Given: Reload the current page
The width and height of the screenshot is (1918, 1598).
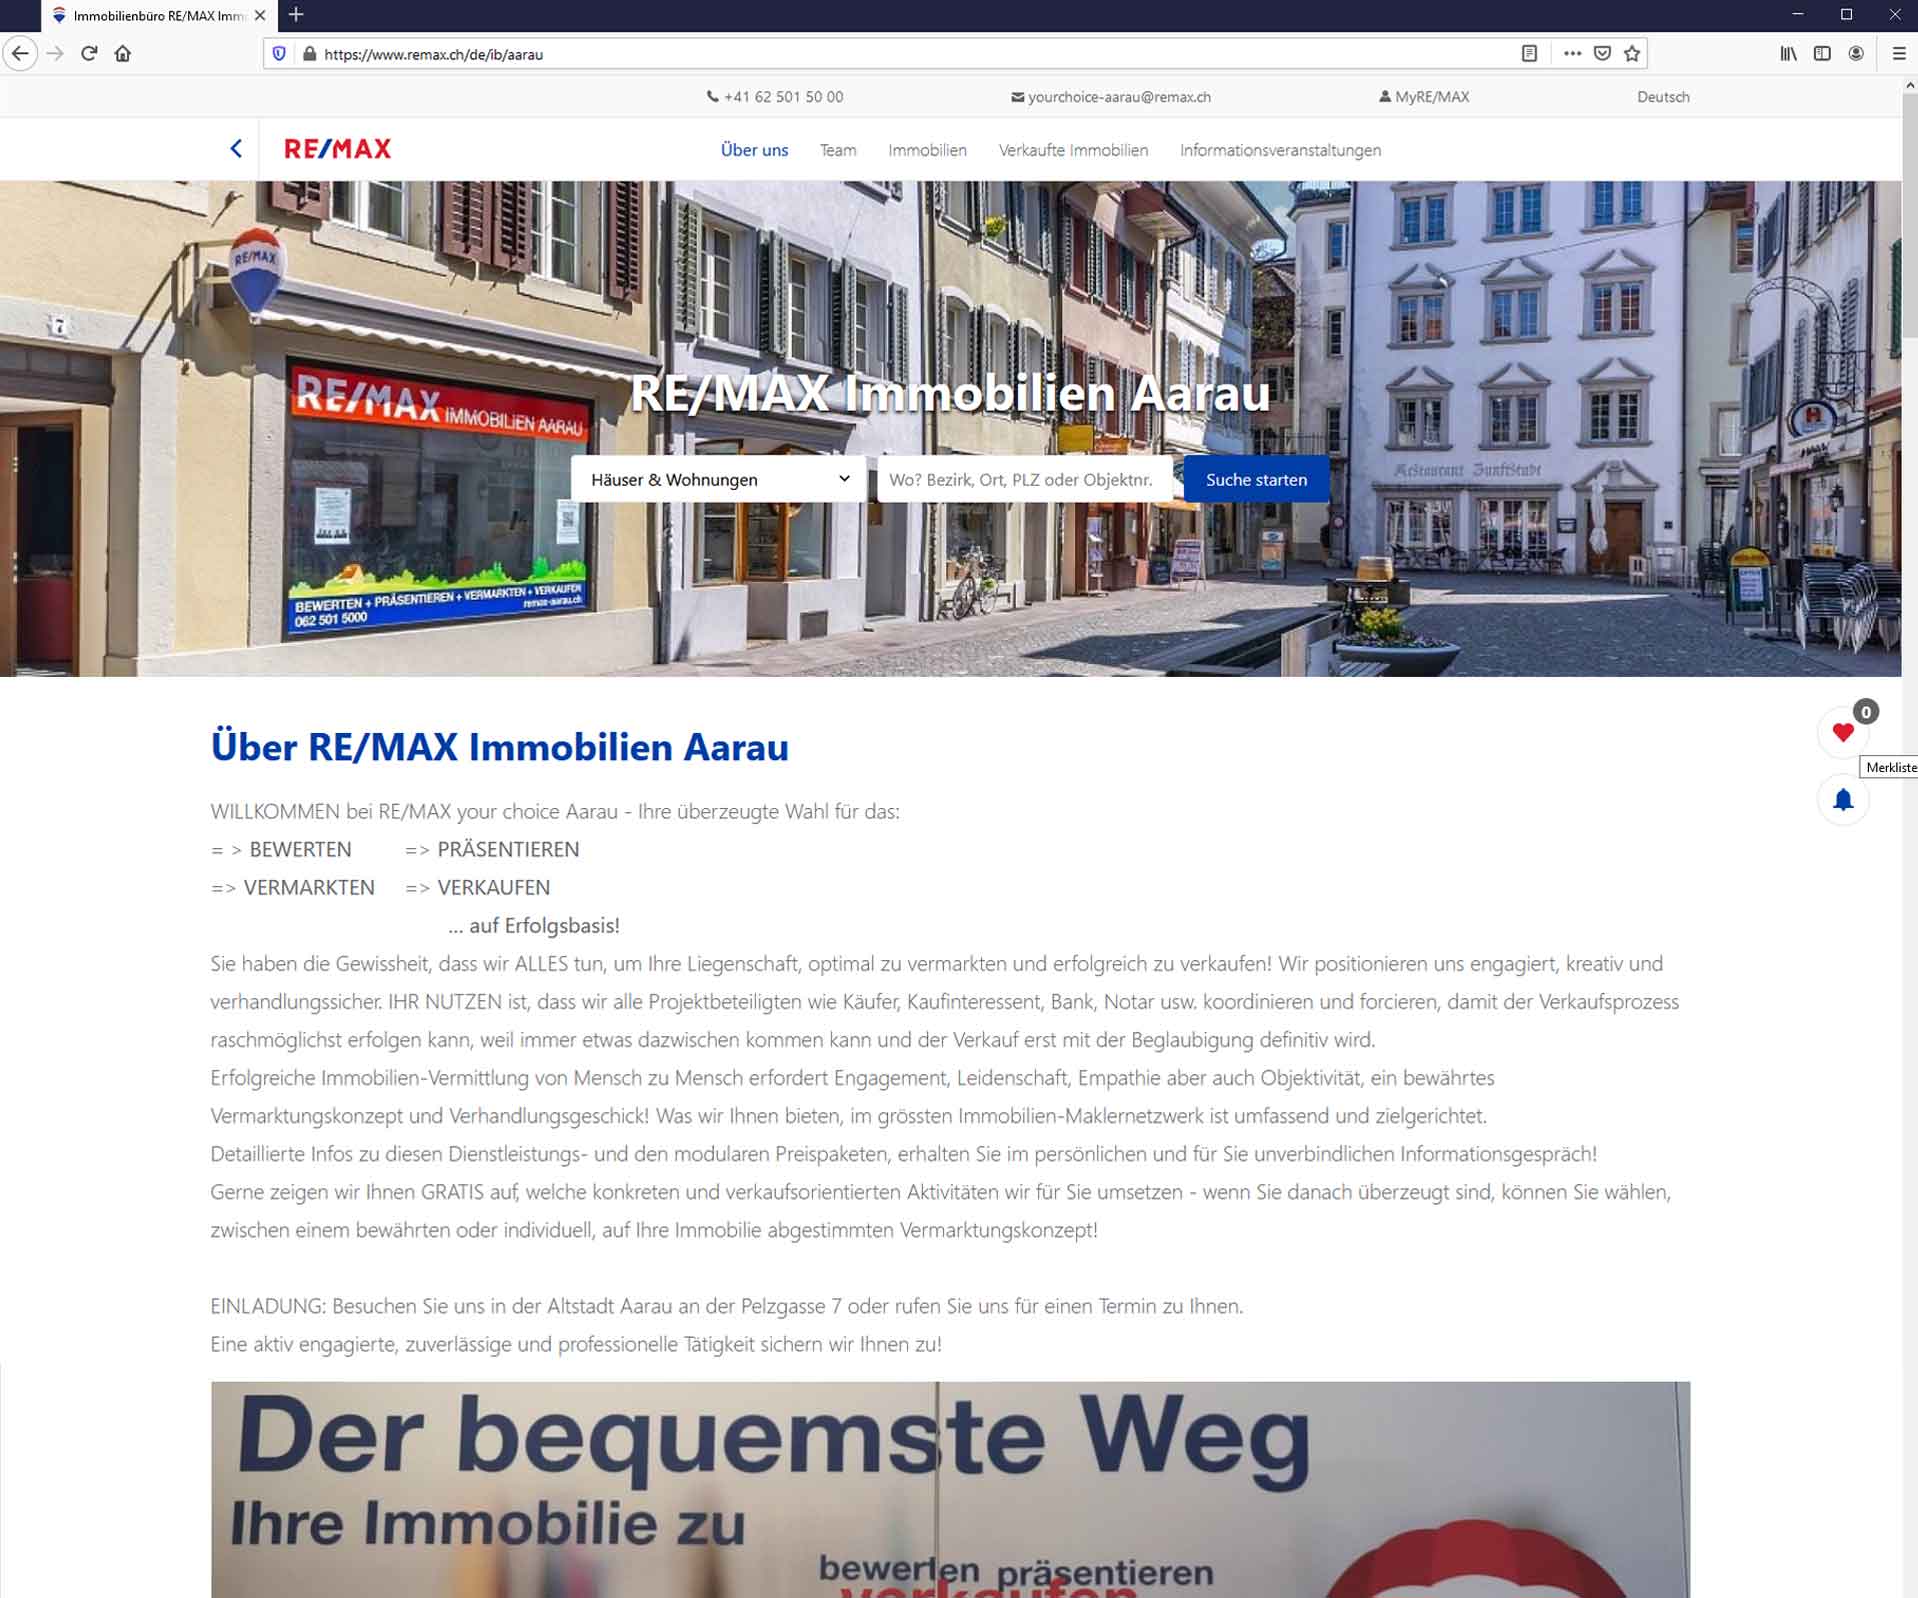Looking at the screenshot, I should 89,54.
